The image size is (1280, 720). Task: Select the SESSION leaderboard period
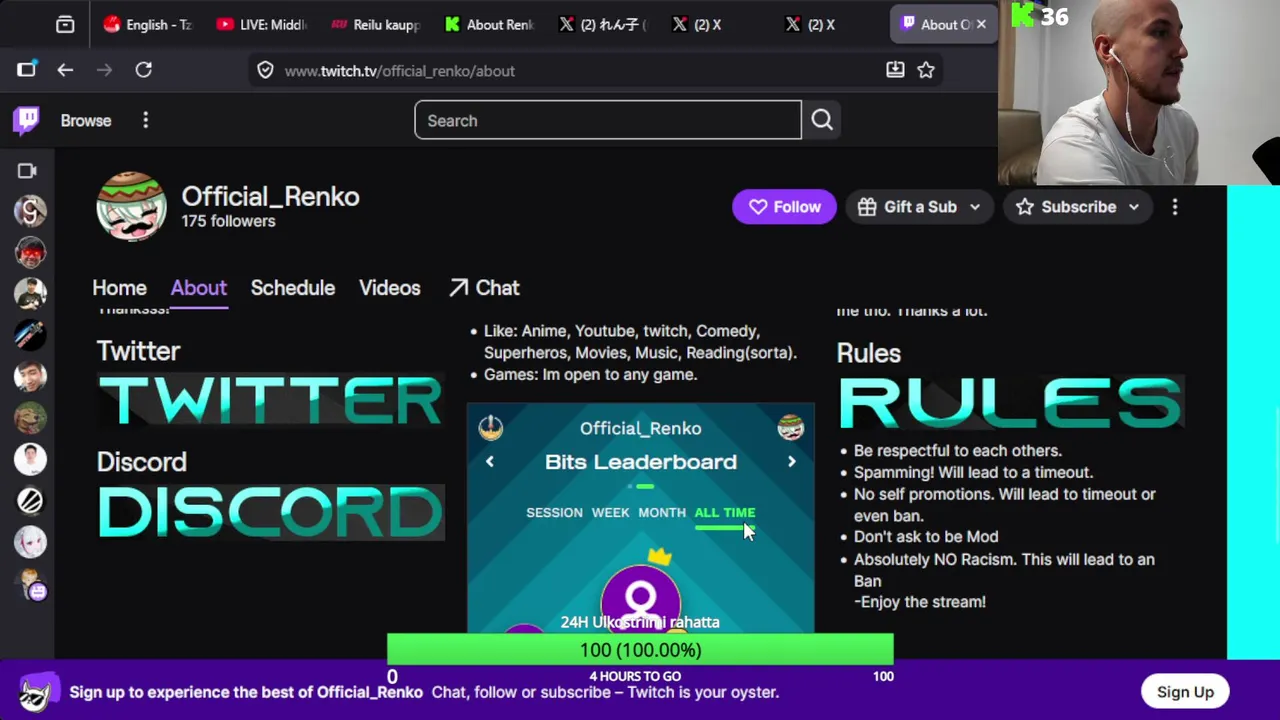pos(554,512)
